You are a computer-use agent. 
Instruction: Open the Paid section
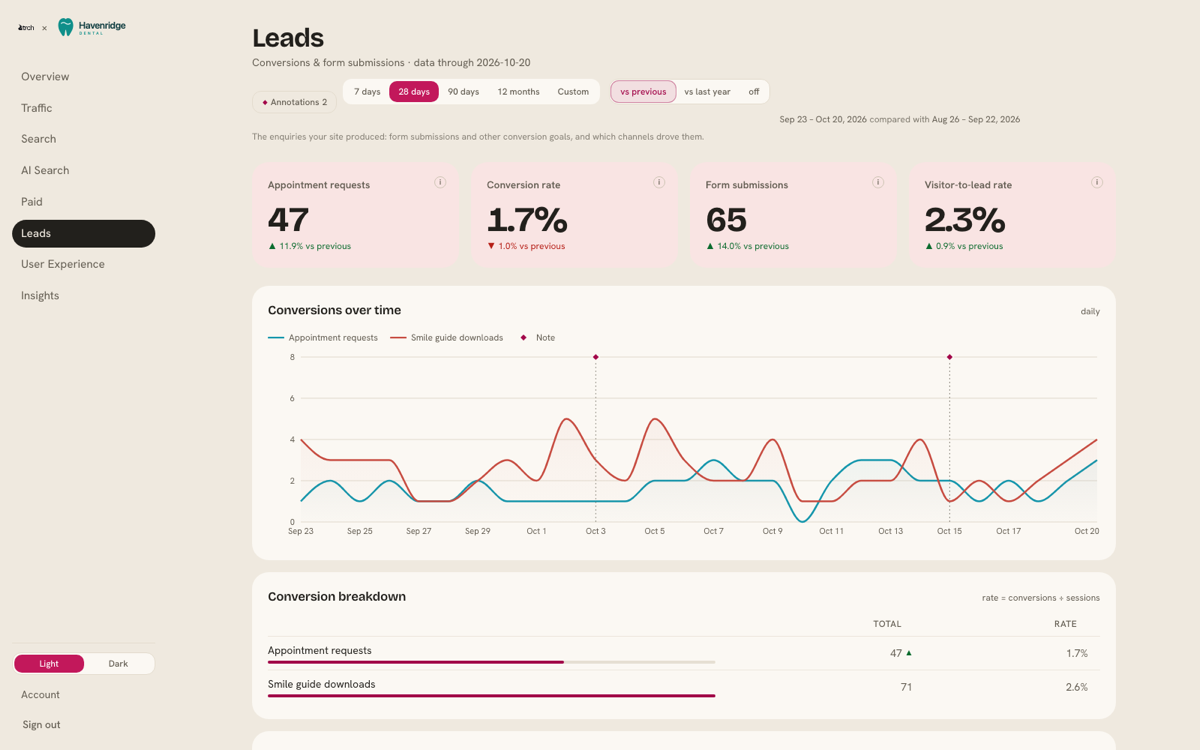click(x=83, y=202)
